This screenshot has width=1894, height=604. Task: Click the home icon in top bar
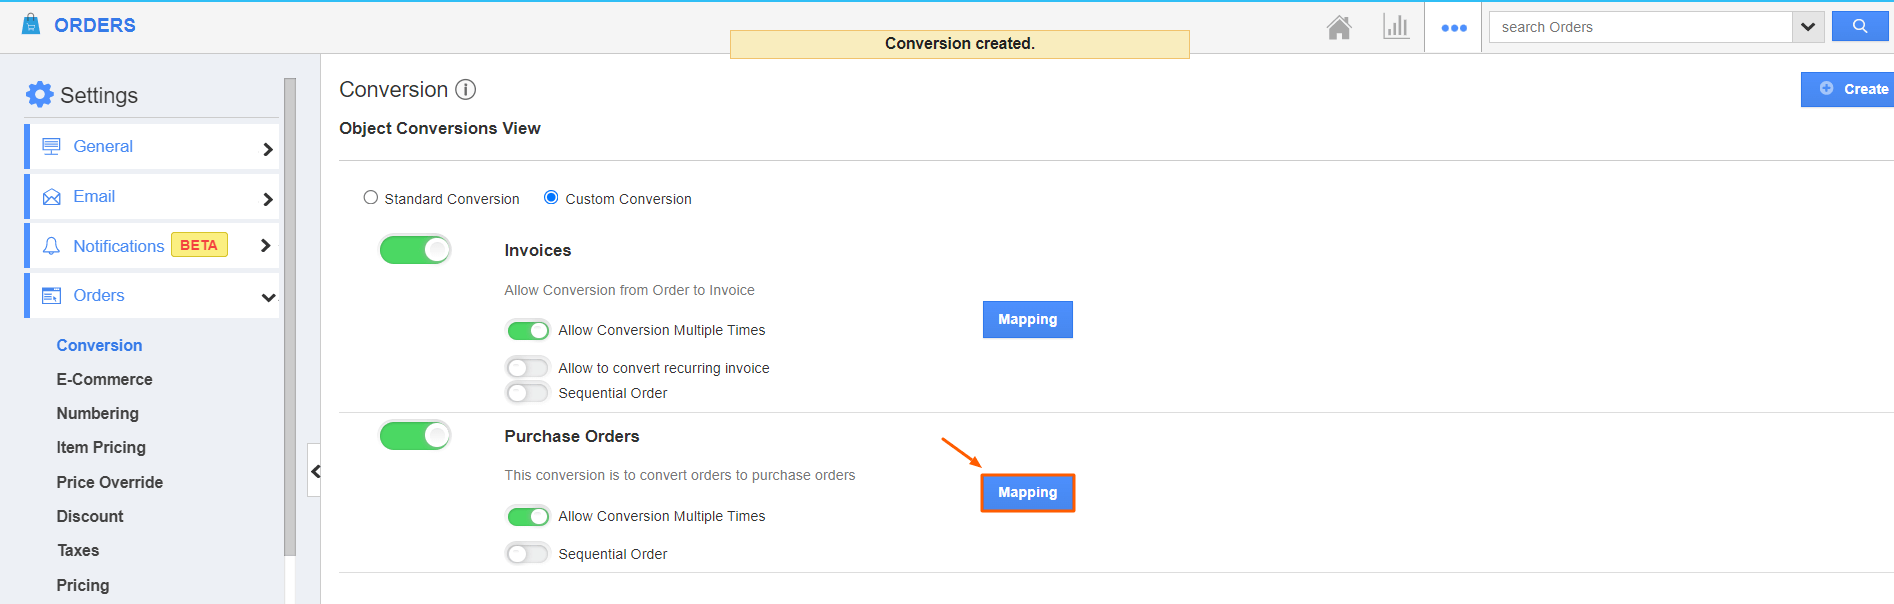click(x=1339, y=27)
